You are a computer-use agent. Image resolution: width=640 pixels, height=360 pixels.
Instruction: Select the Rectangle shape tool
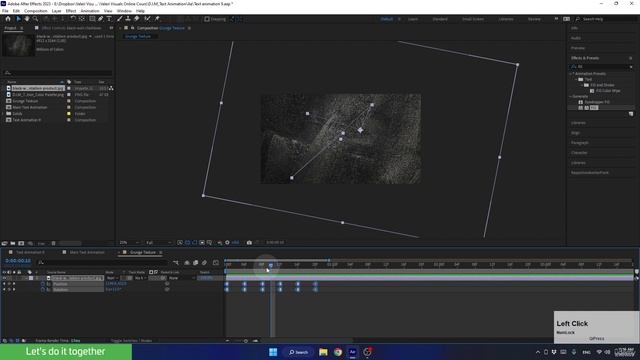pos(92,19)
